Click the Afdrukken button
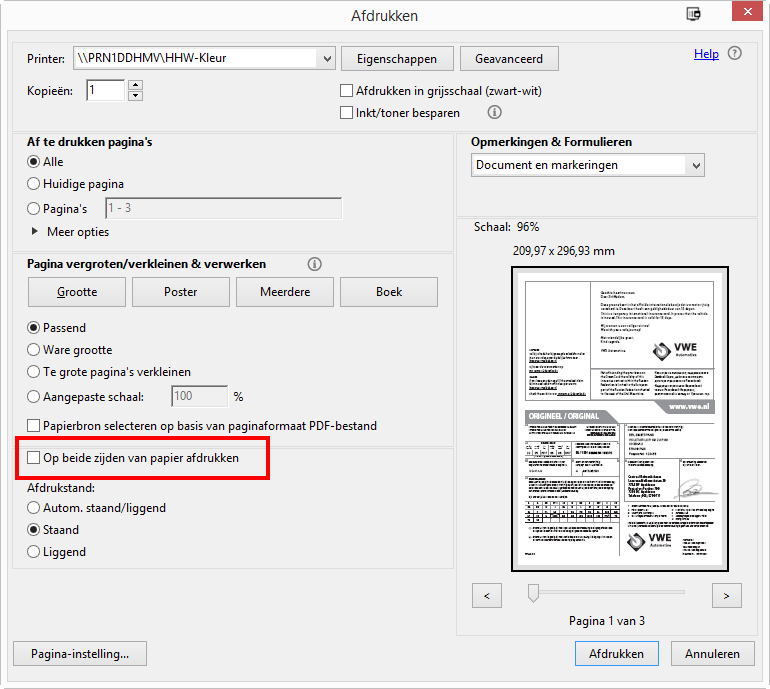Viewport: 770px width, 689px height. [616, 654]
